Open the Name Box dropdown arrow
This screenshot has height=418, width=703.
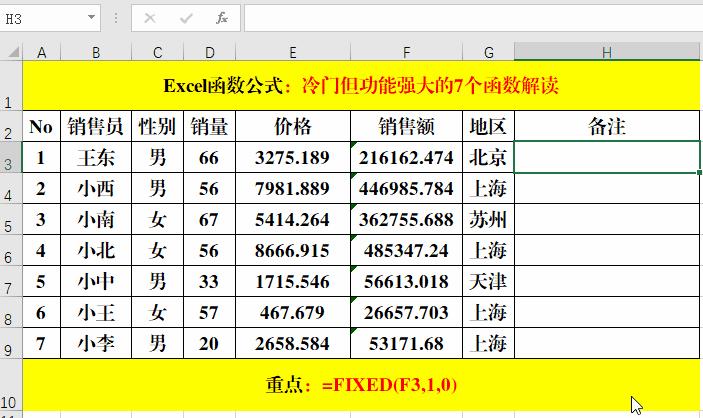[91, 17]
